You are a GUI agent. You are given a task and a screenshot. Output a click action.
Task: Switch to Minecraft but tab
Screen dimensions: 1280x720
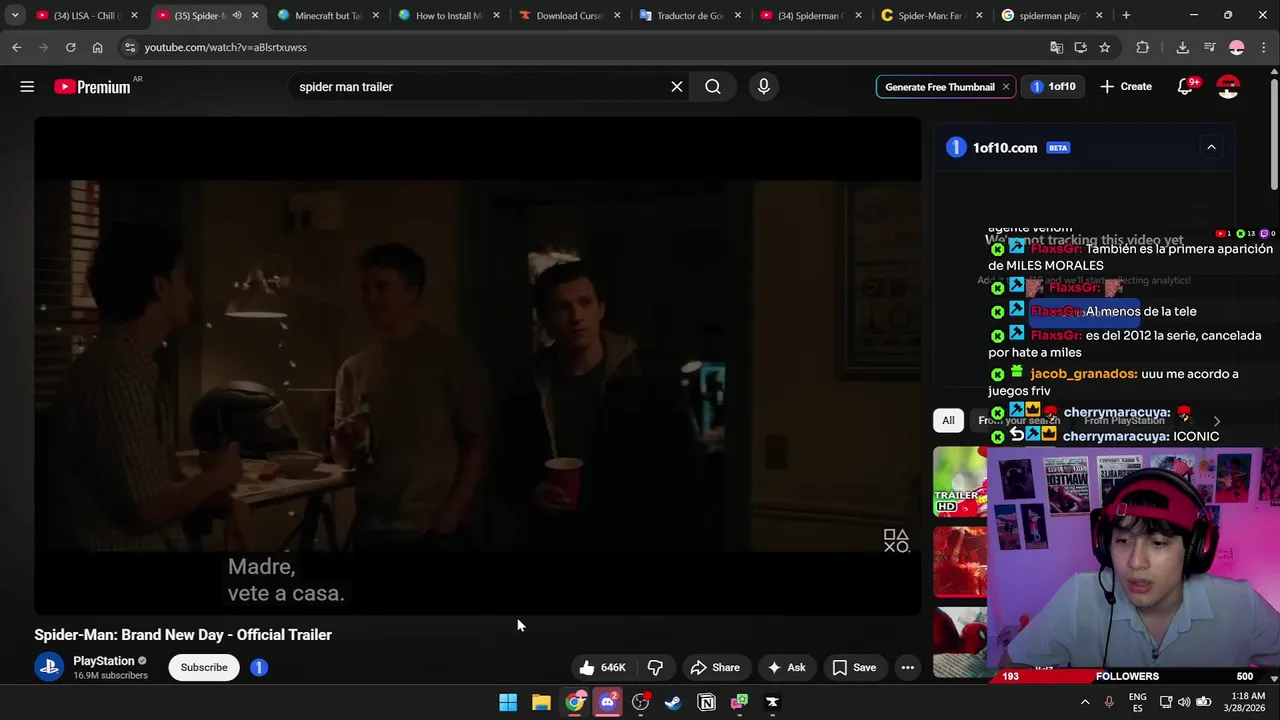pos(327,15)
